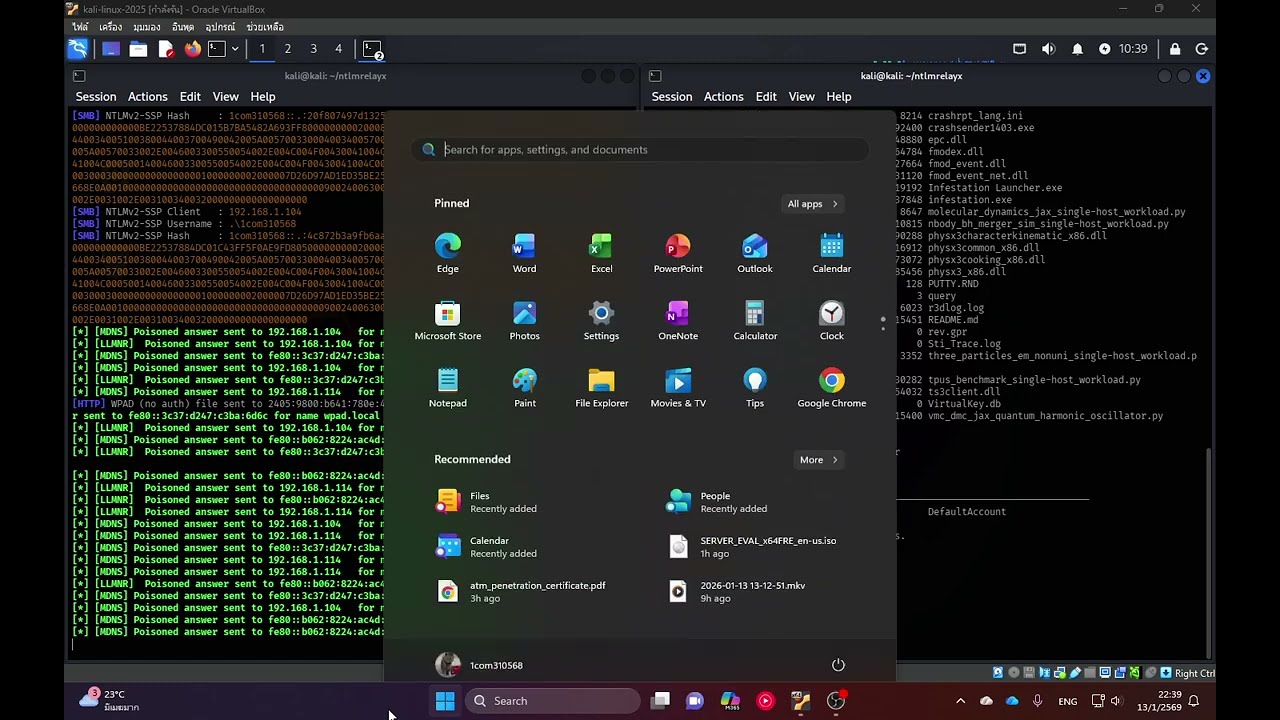Screen dimensions: 1280x720
Task: Open Paint from pinned apps
Action: tap(524, 388)
